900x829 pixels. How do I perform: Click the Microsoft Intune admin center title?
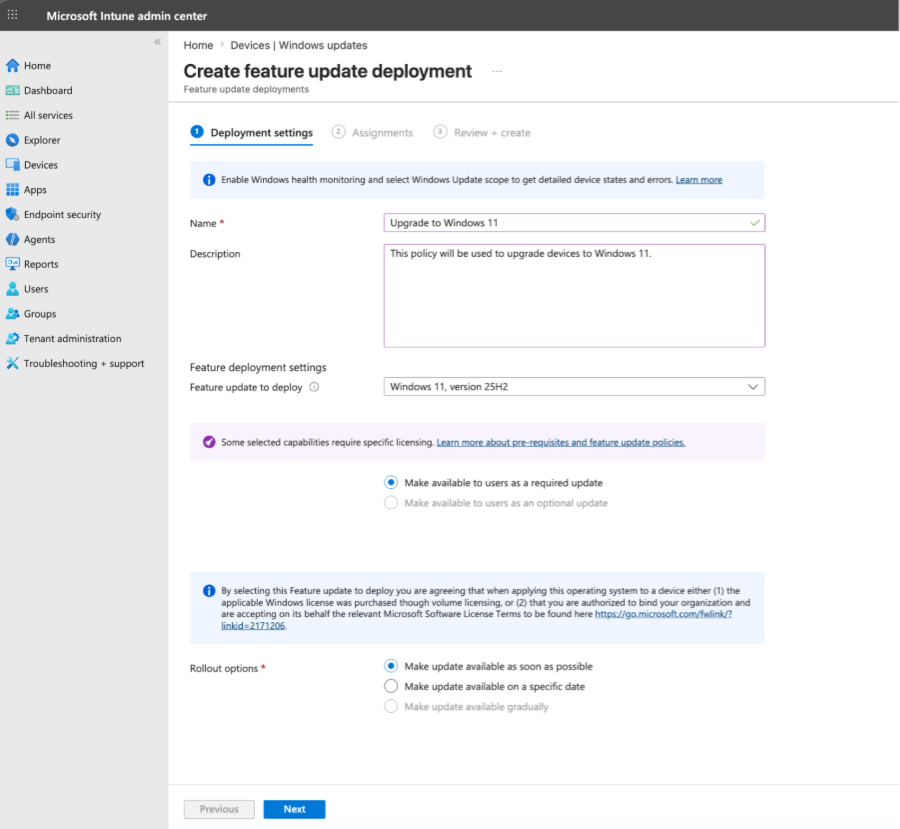click(x=127, y=16)
